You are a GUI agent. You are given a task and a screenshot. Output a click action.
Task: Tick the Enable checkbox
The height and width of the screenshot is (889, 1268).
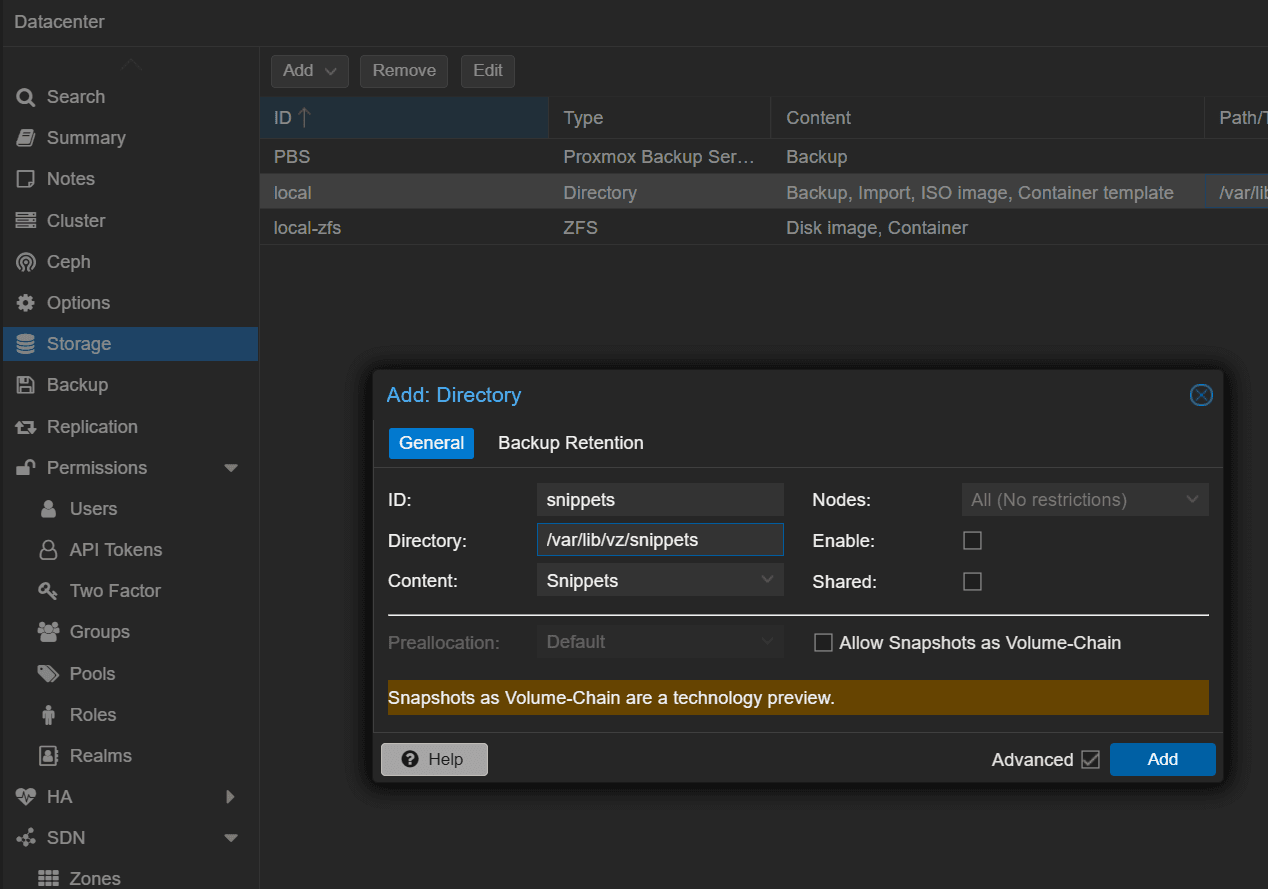point(972,541)
